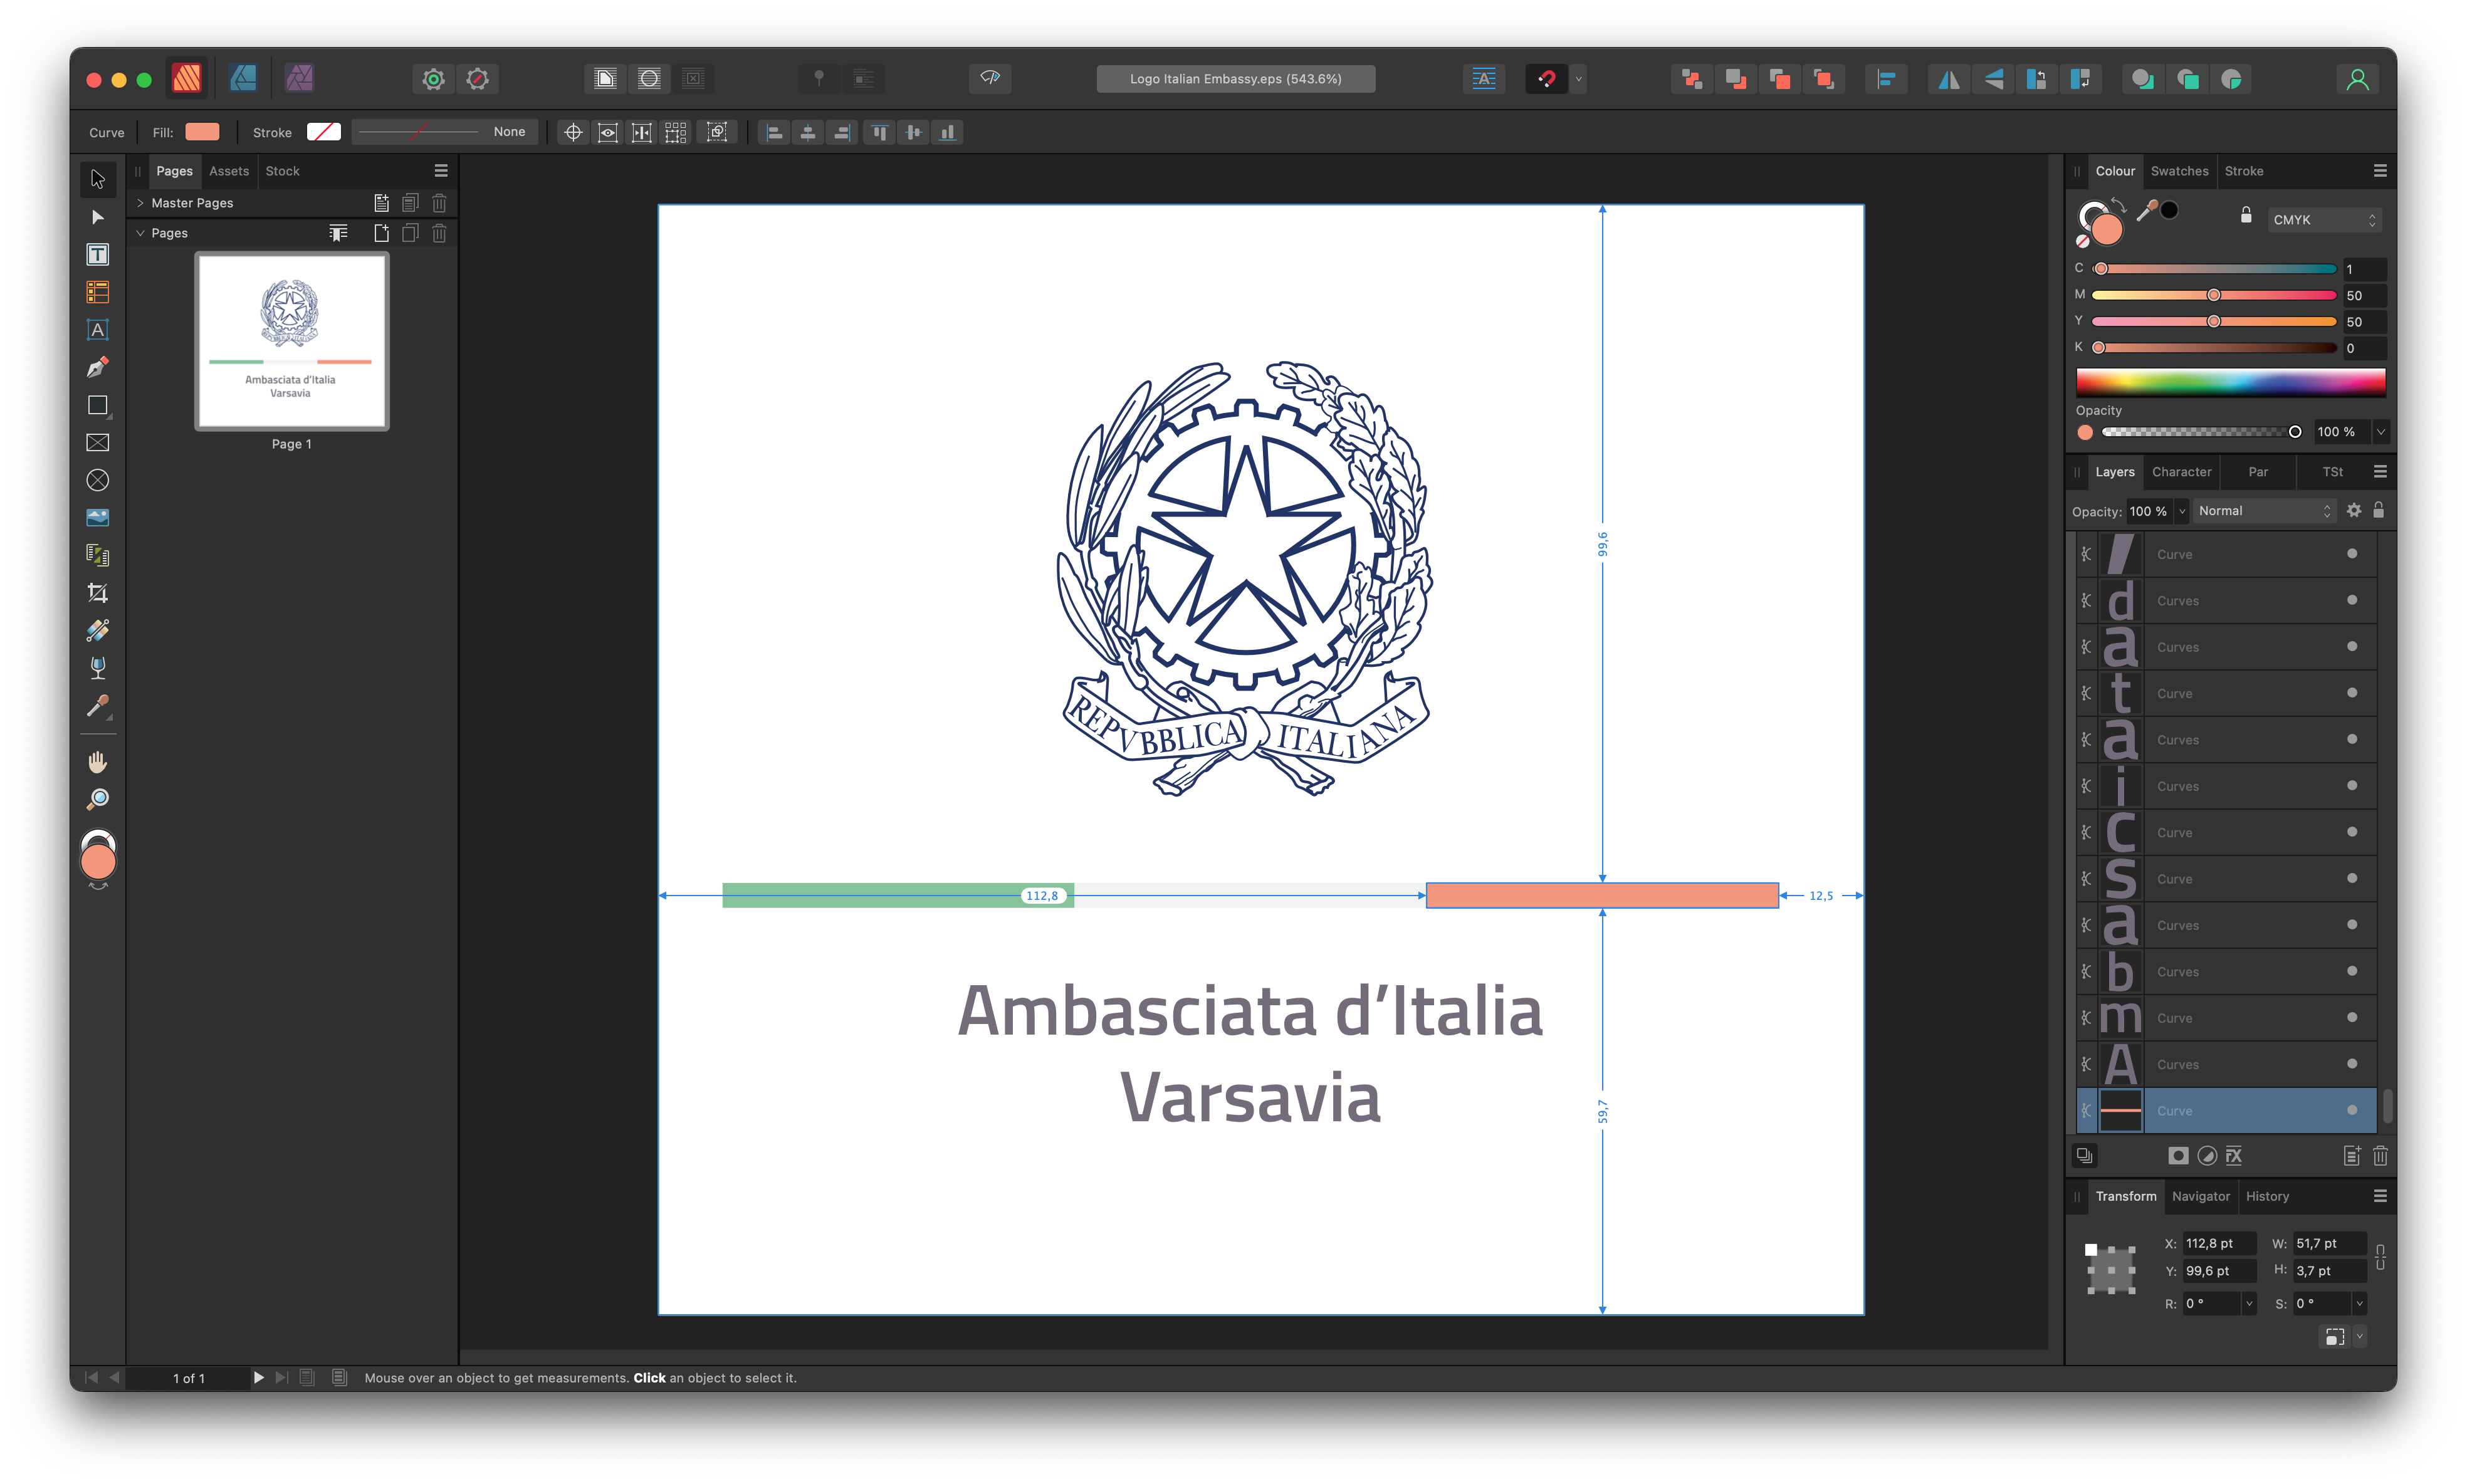Screen dimensions: 2467x1484
Task: Toggle visibility of the 'd' Curves layer
Action: click(x=2352, y=600)
